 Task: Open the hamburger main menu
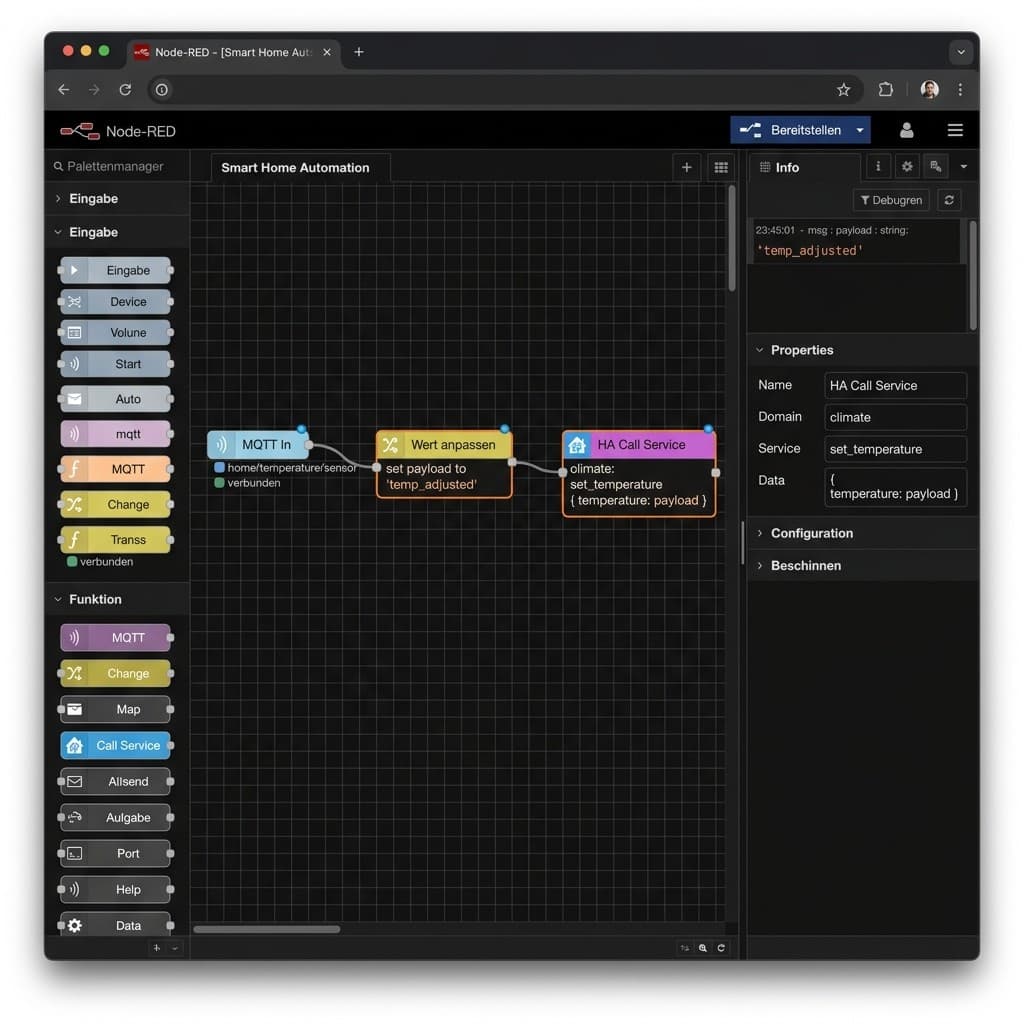click(955, 130)
